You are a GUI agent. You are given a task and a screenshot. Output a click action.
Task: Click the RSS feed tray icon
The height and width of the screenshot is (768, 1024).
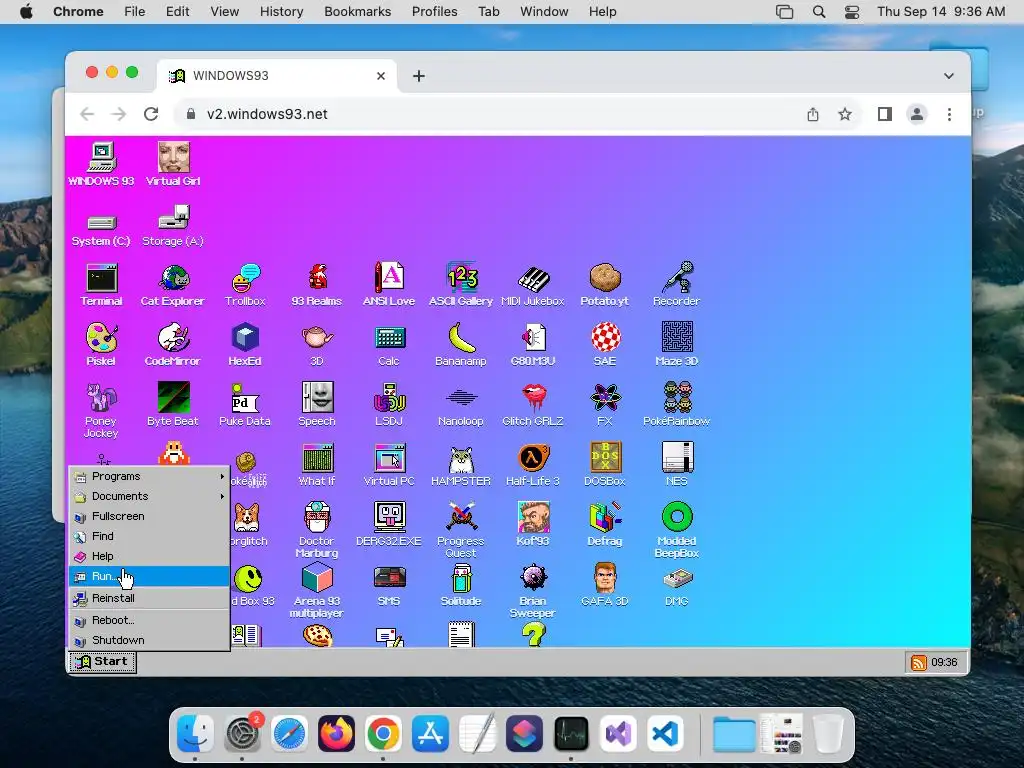click(918, 662)
